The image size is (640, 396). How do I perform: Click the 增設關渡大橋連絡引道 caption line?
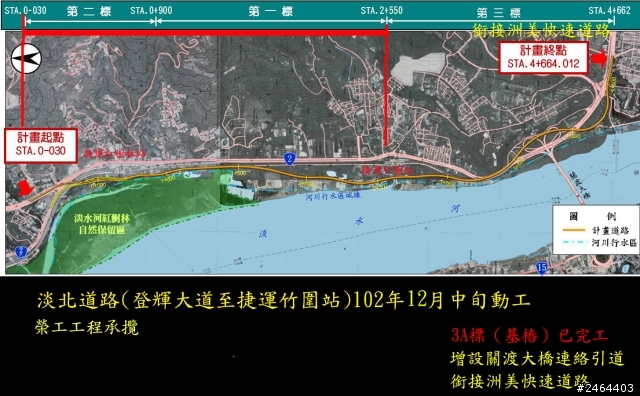(x=537, y=358)
